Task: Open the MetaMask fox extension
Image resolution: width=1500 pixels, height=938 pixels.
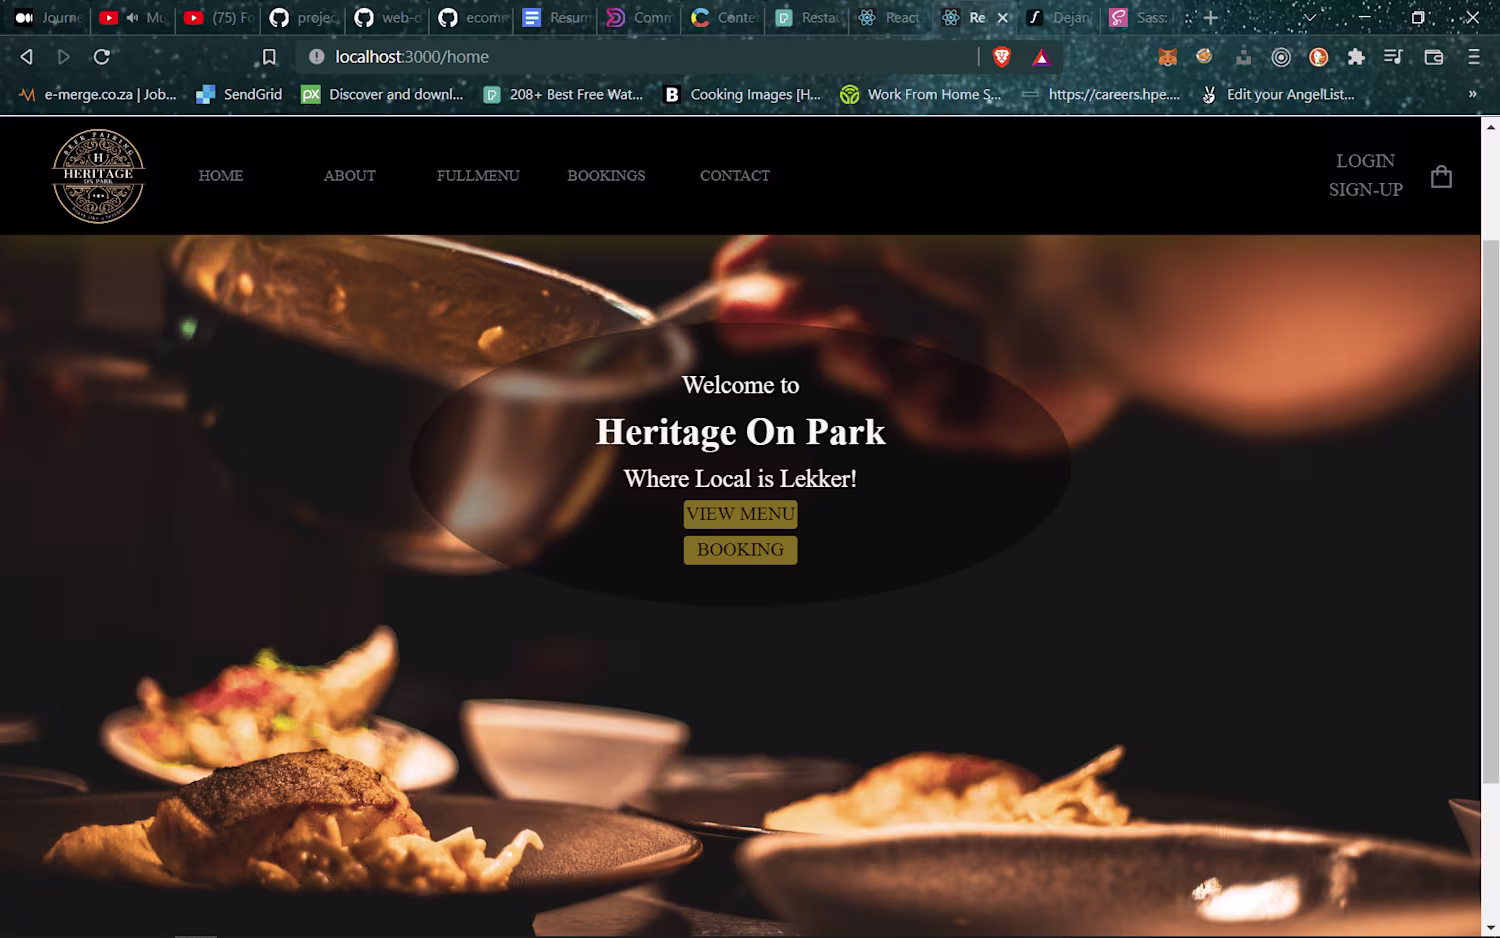Action: [x=1167, y=57]
